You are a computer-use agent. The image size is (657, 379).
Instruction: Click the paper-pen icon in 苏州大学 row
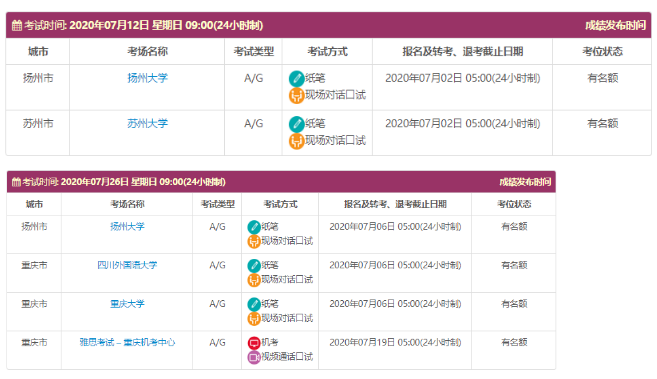point(296,124)
